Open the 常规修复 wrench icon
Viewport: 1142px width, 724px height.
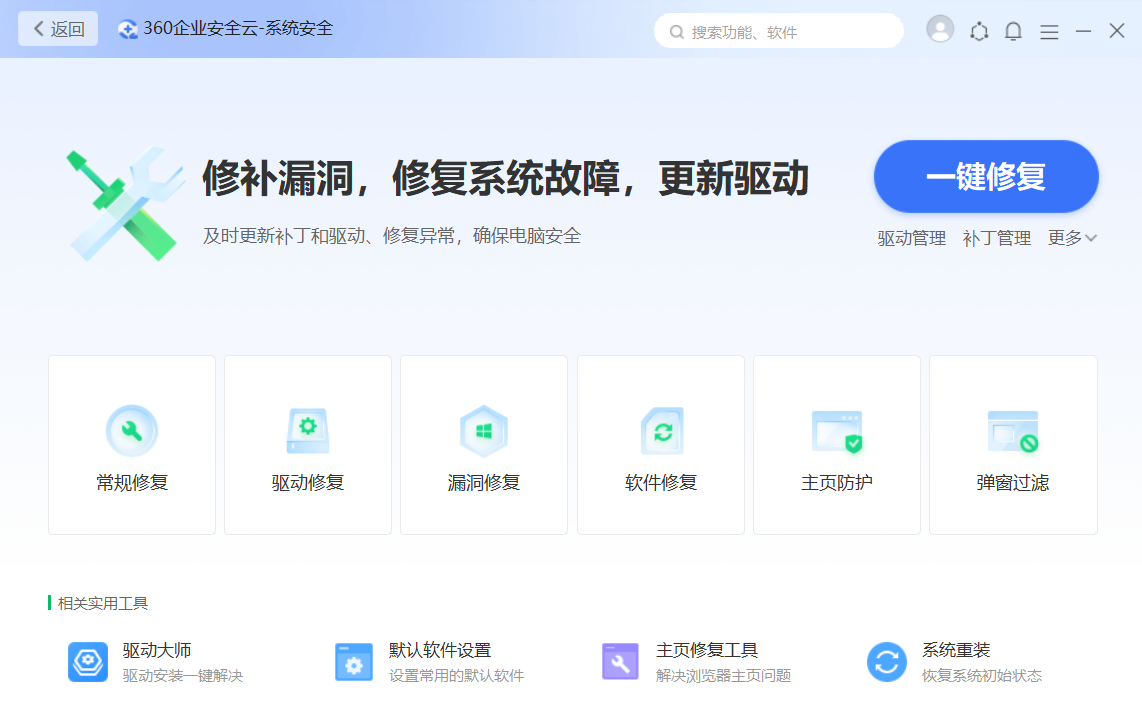(x=132, y=431)
